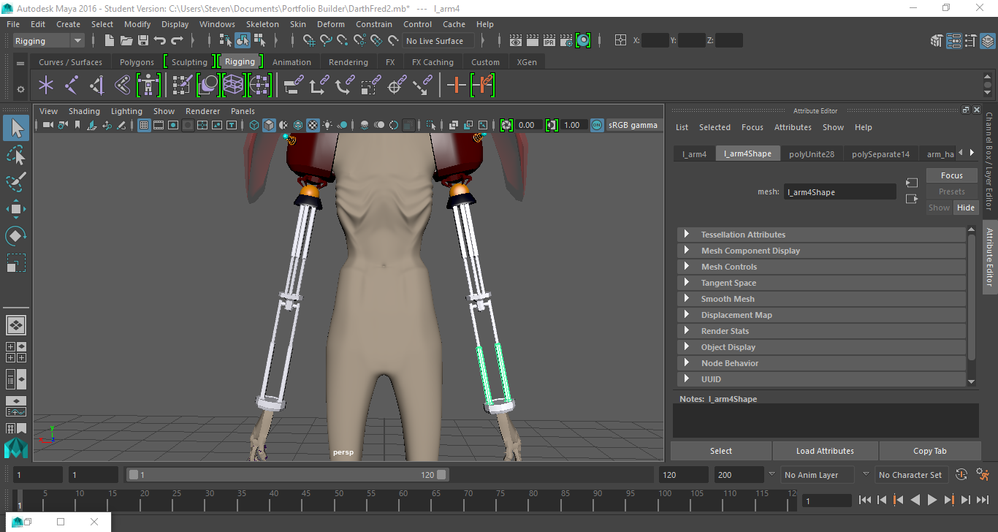Select the Lasso tool in the toolbox

pyautogui.click(x=16, y=155)
